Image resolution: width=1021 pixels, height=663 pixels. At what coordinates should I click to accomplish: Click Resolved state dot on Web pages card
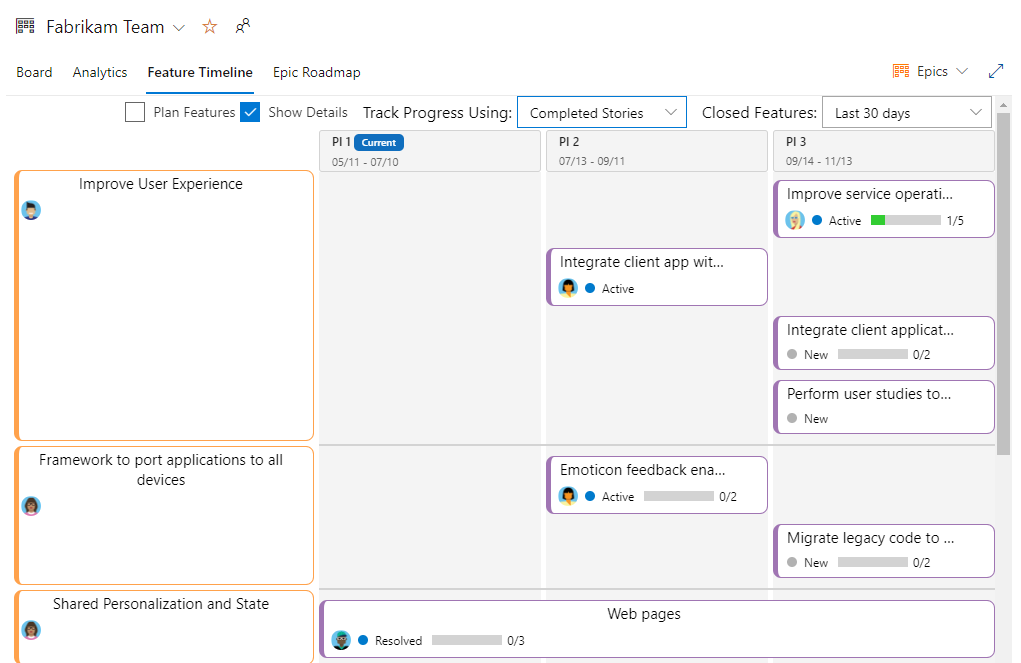point(363,640)
